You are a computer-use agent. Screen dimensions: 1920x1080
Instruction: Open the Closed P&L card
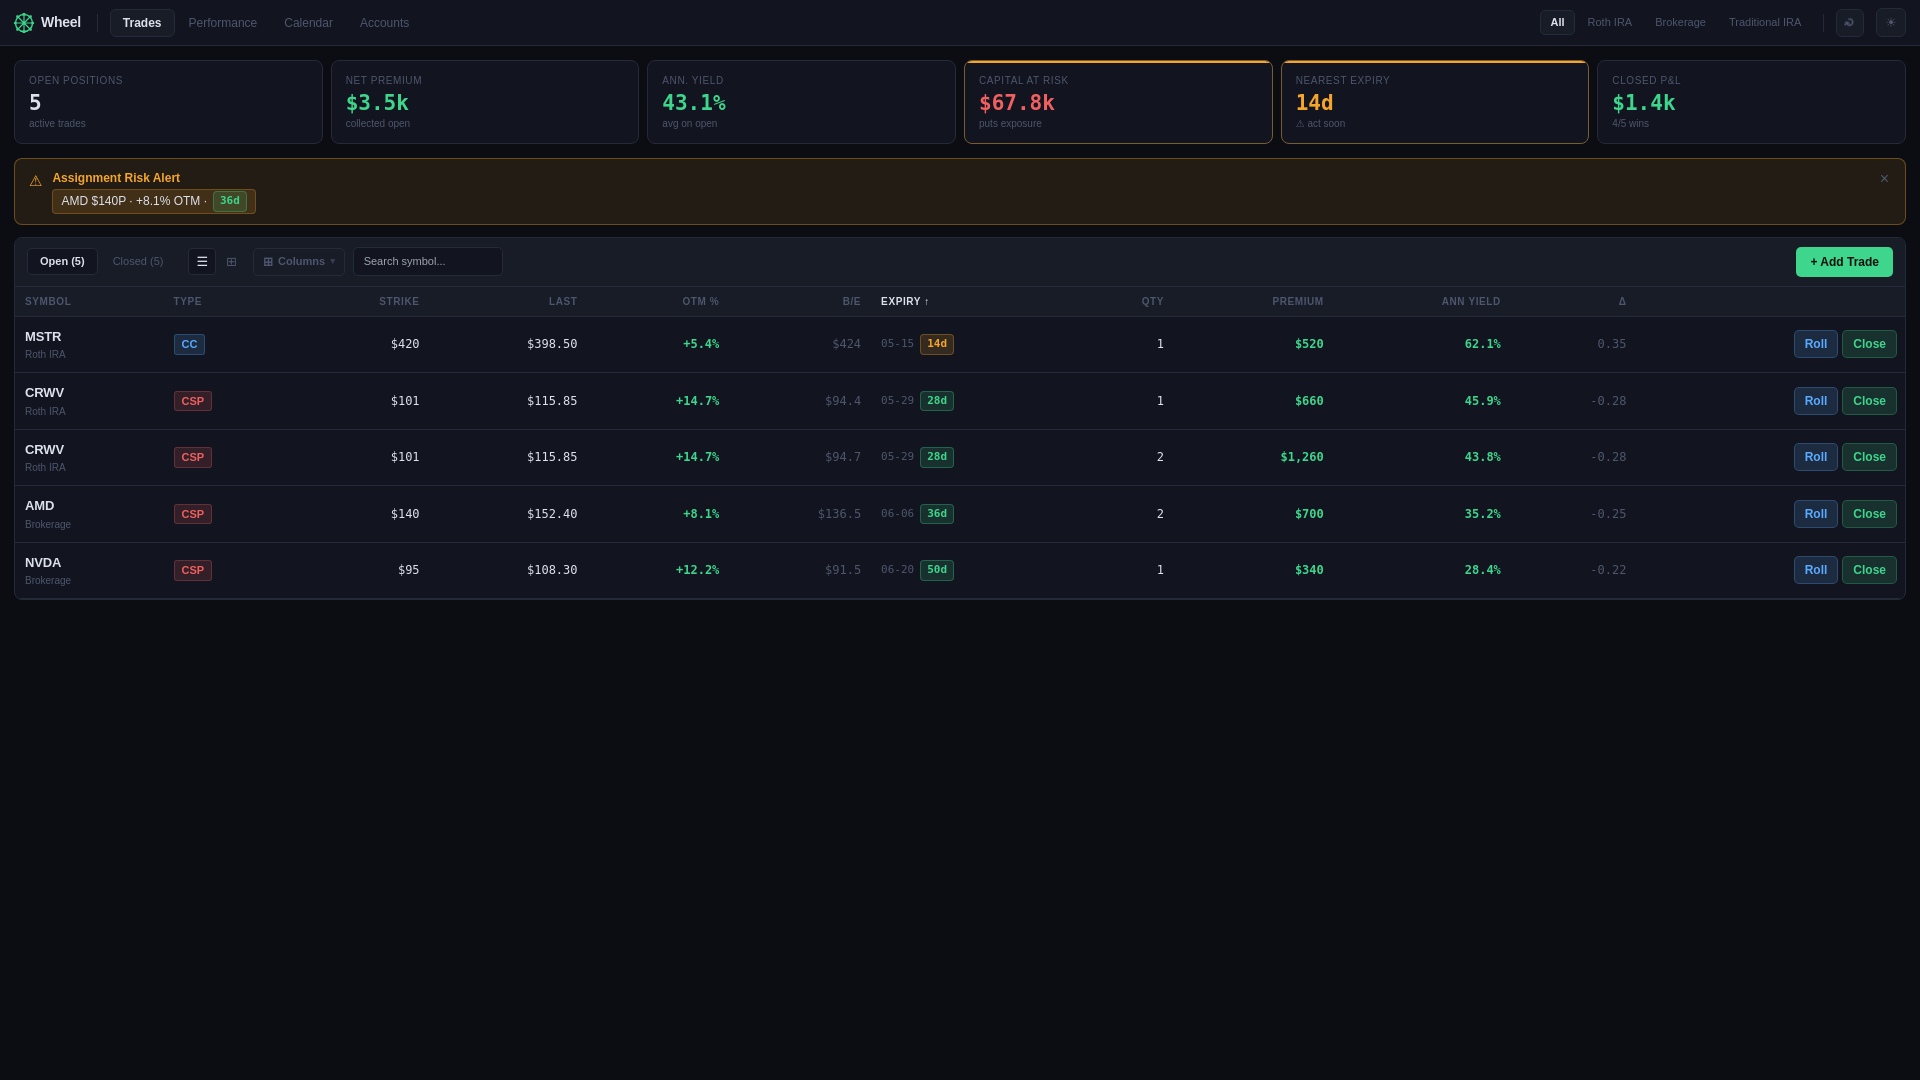tap(1751, 102)
